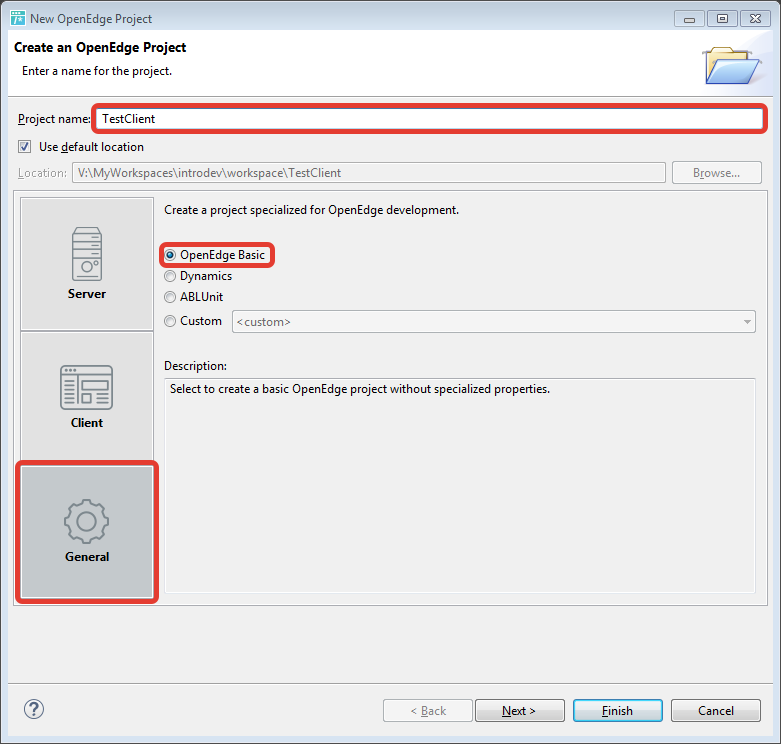Click the New OpenEdge Project title icon

(18, 18)
